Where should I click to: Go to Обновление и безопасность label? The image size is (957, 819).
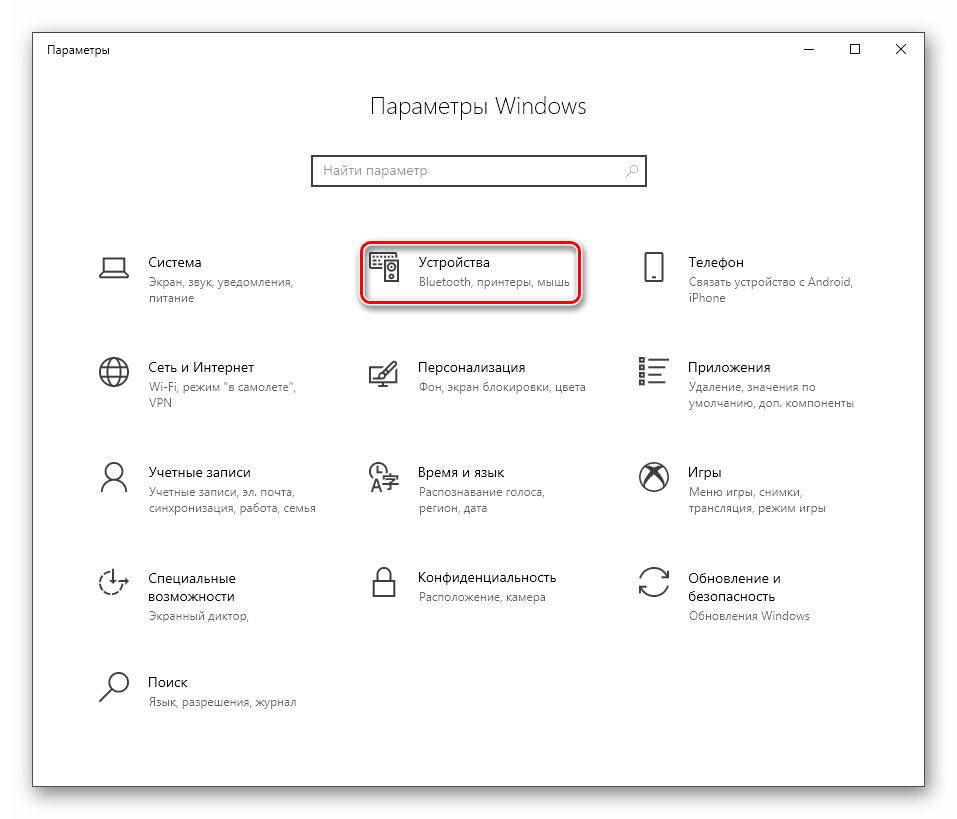734,587
